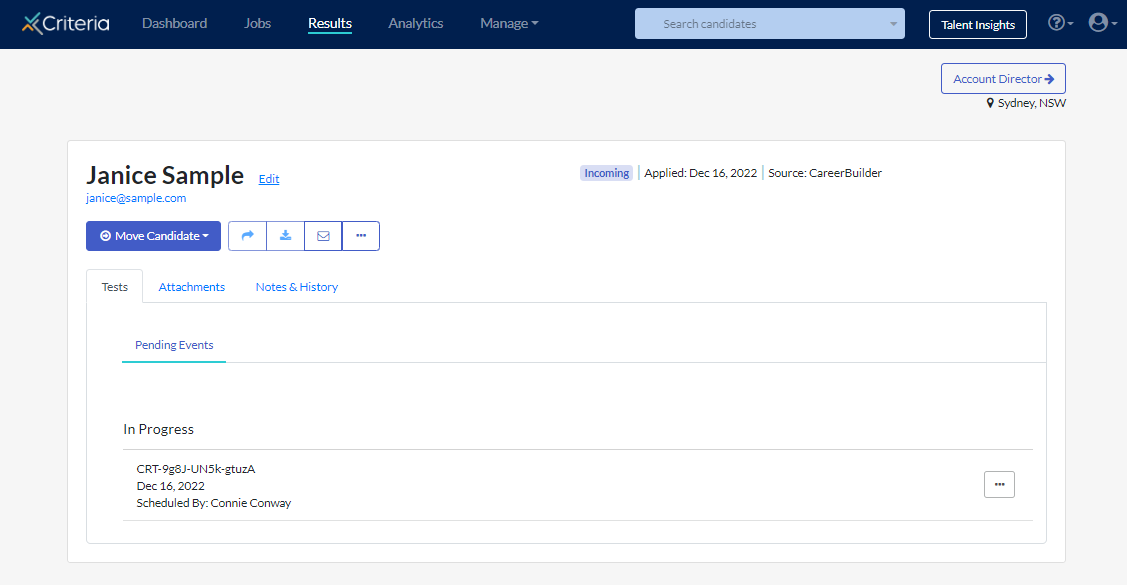Expand the Manage dropdown menu
The width and height of the screenshot is (1127, 585).
(x=509, y=23)
